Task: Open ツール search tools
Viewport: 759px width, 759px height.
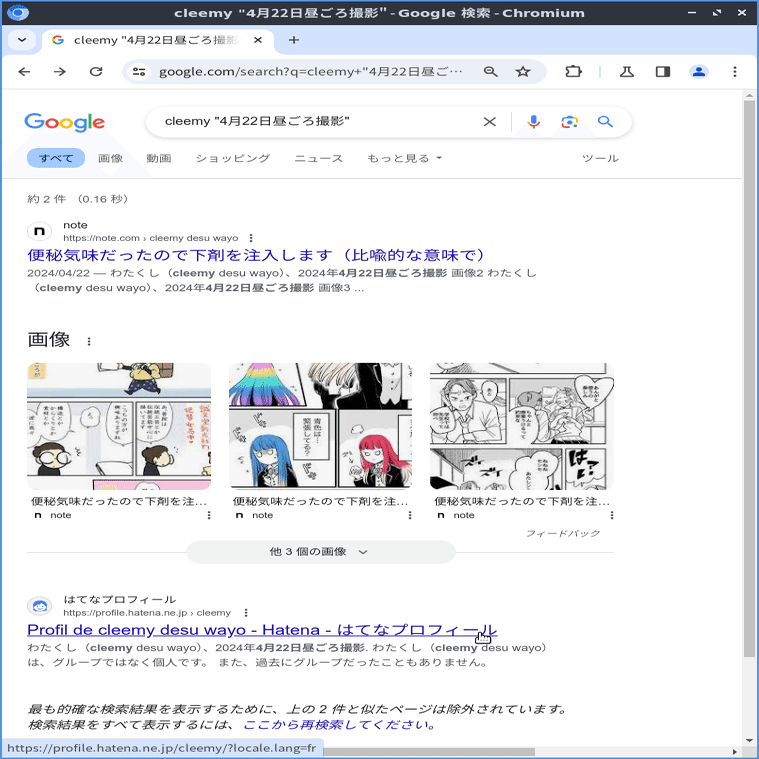Action: (x=600, y=158)
